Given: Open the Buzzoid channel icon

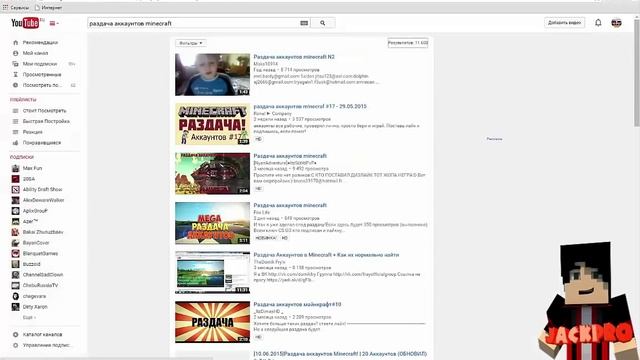Looking at the screenshot, I should pyautogui.click(x=16, y=264).
